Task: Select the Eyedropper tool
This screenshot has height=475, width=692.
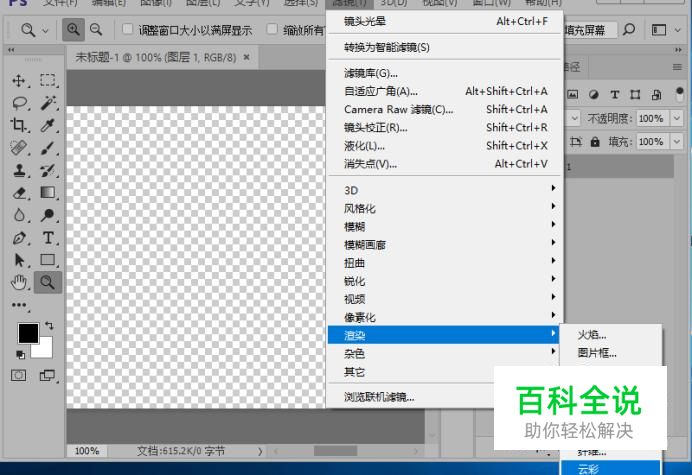Action: pos(47,125)
